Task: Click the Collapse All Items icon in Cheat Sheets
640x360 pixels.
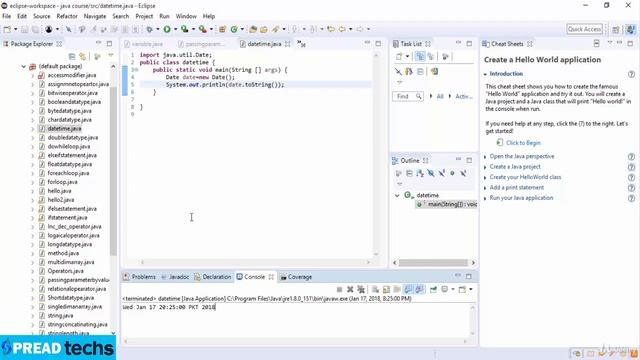Action: click(596, 43)
